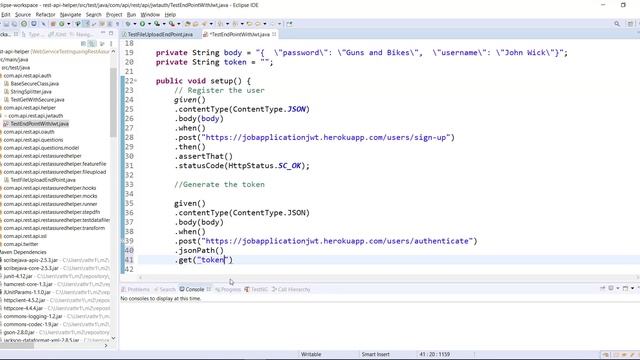Screen dimensions: 640x360
Task: Click the Save toolbar icon
Action: (7, 24)
